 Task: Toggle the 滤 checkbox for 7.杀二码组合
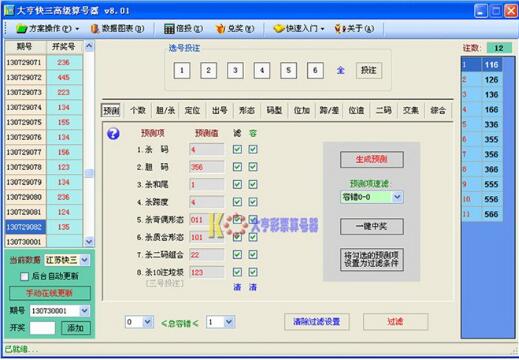pyautogui.click(x=237, y=255)
